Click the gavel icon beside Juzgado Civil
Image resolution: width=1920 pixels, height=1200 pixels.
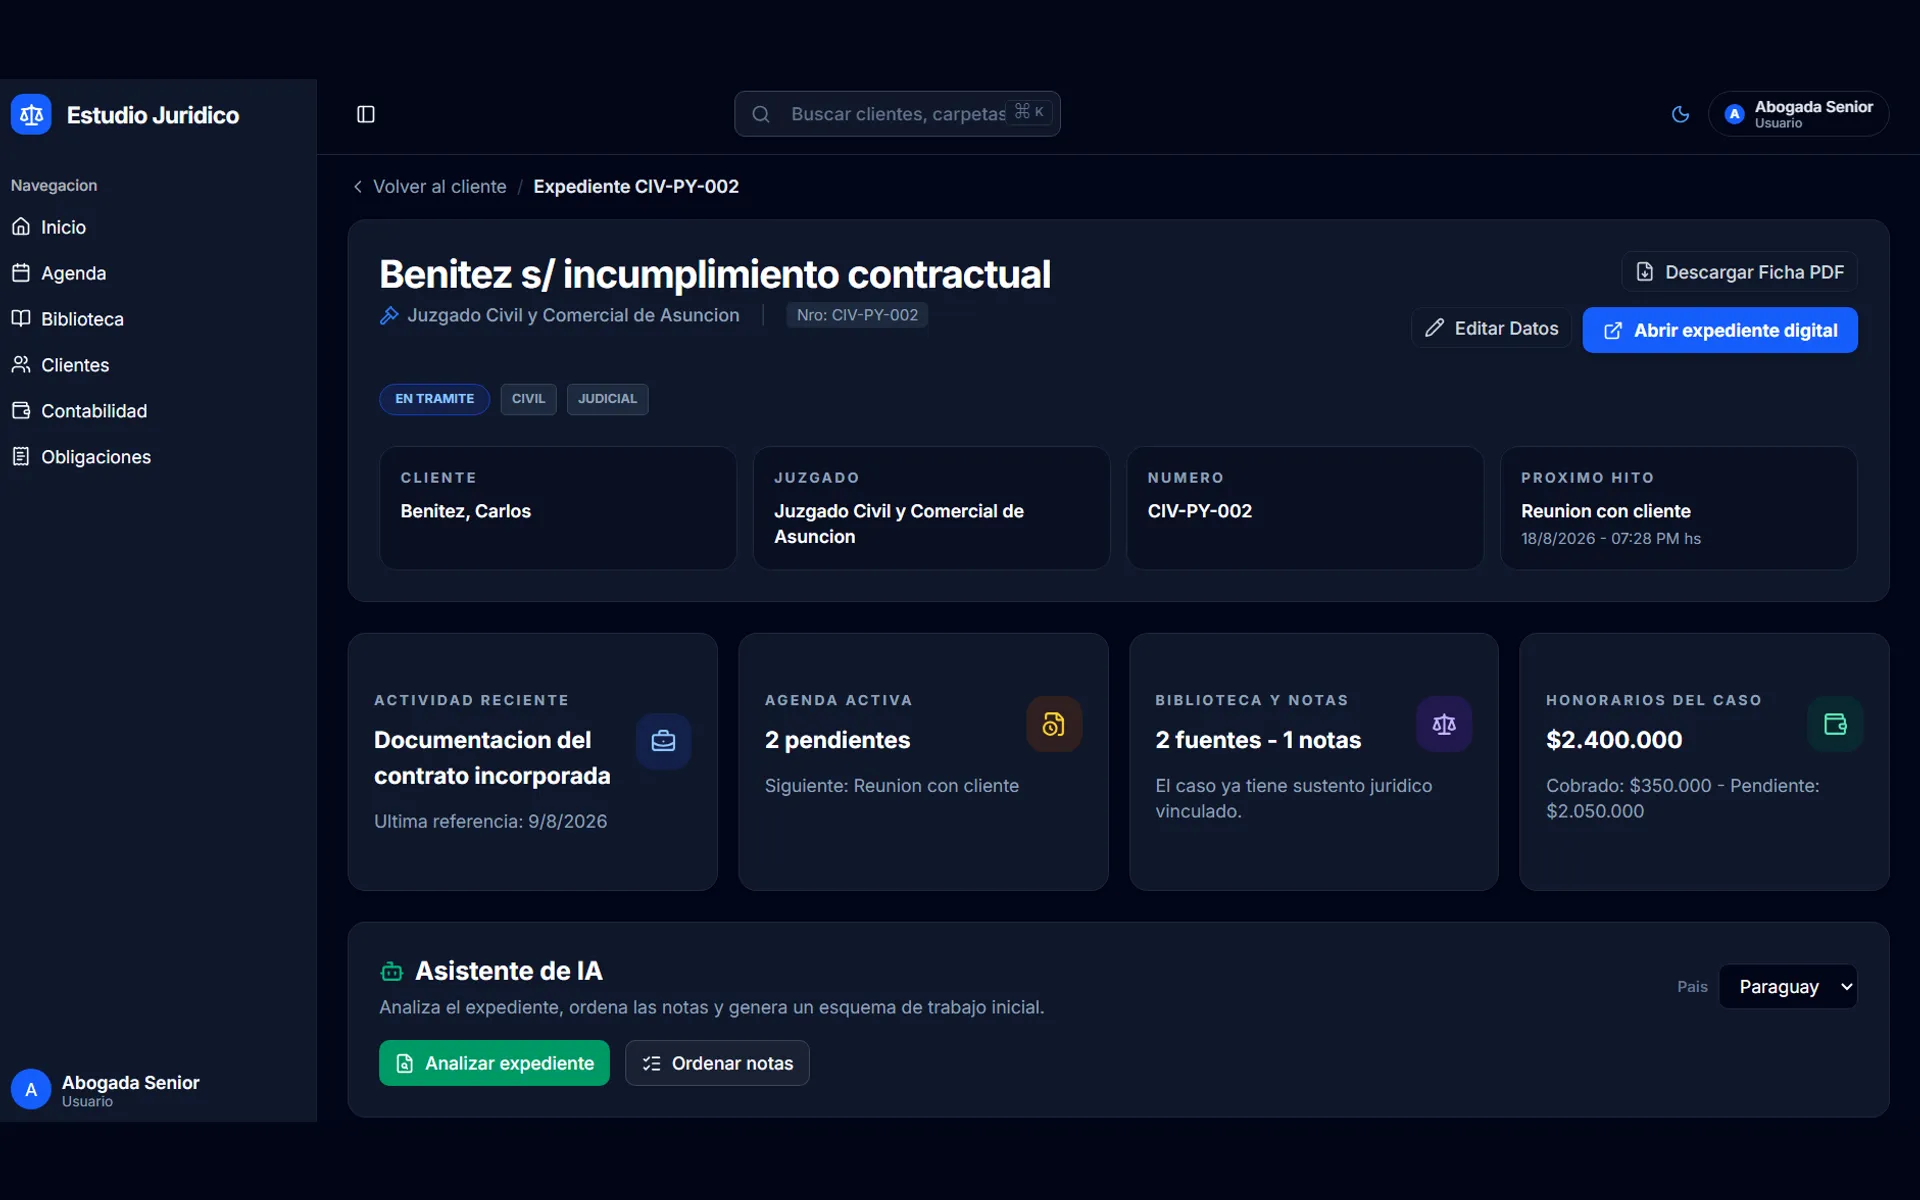point(389,316)
